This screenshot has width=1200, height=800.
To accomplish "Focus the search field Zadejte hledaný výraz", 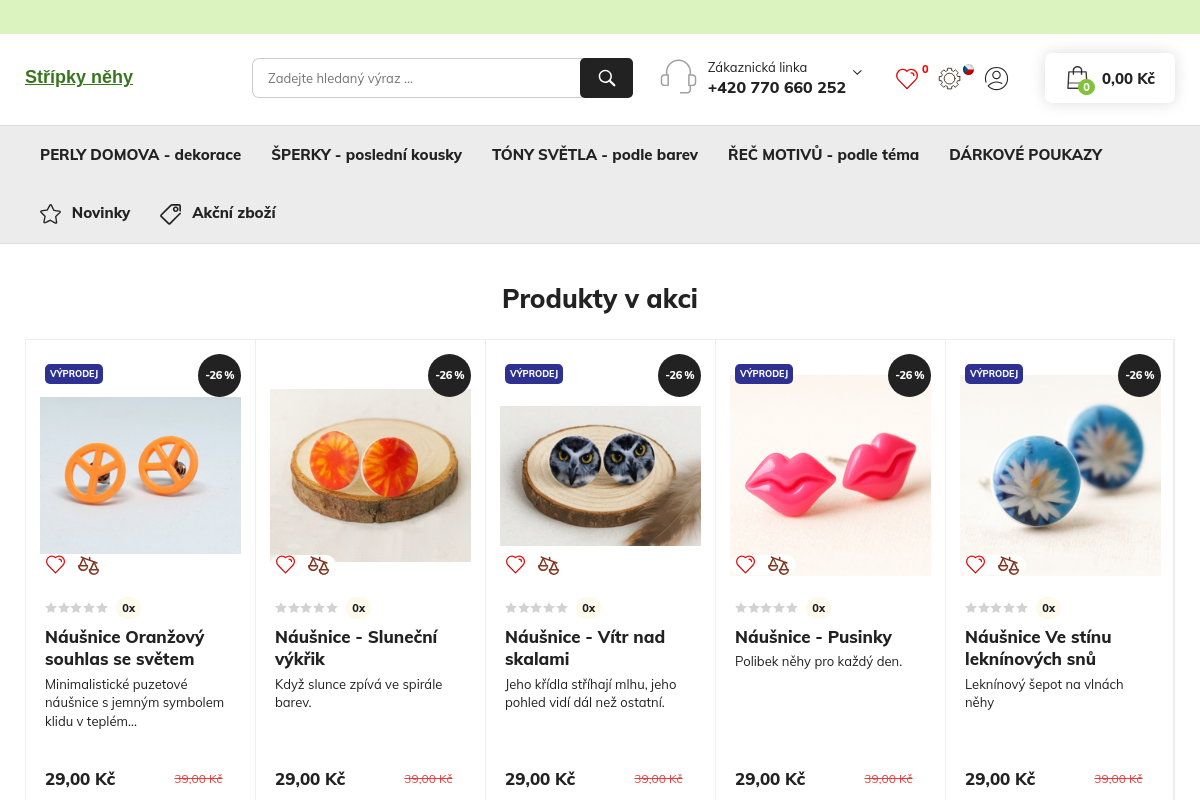I will [x=416, y=78].
